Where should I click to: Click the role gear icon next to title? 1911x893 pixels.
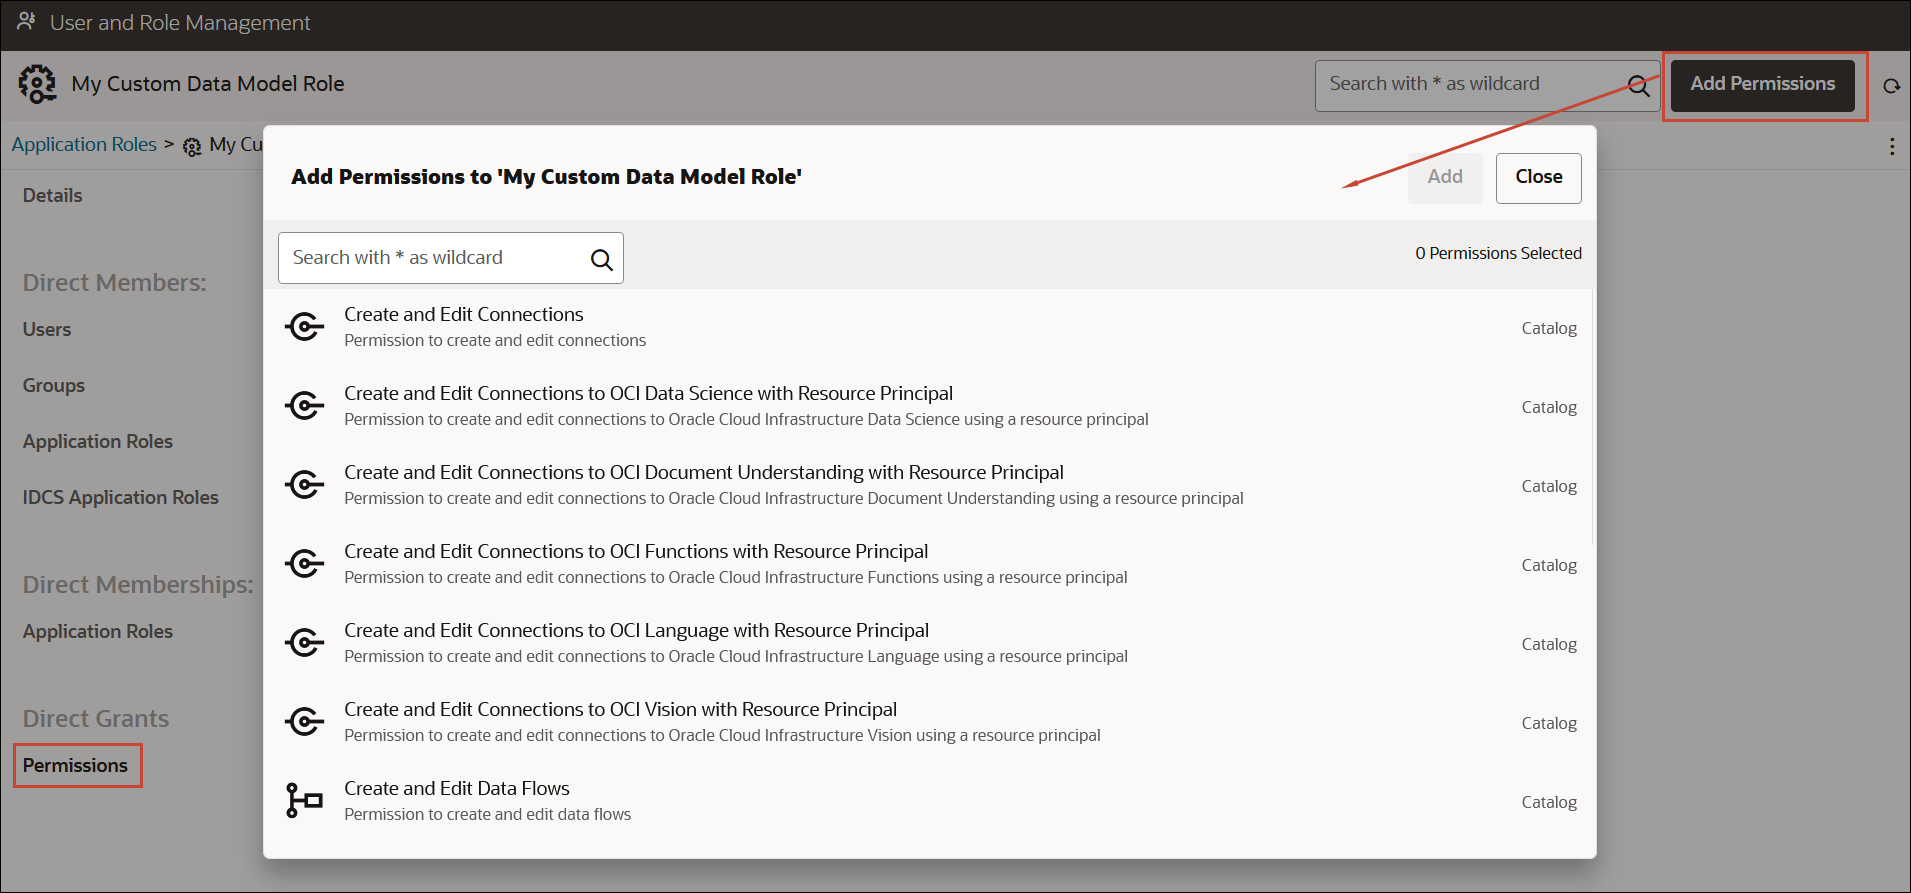click(38, 84)
